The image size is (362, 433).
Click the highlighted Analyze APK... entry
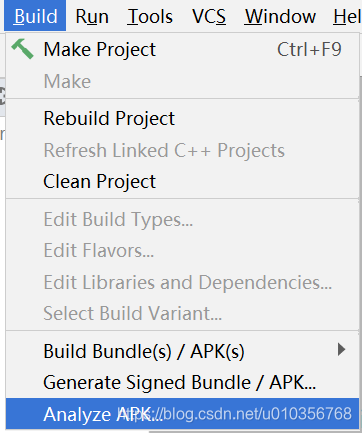[x=182, y=414]
